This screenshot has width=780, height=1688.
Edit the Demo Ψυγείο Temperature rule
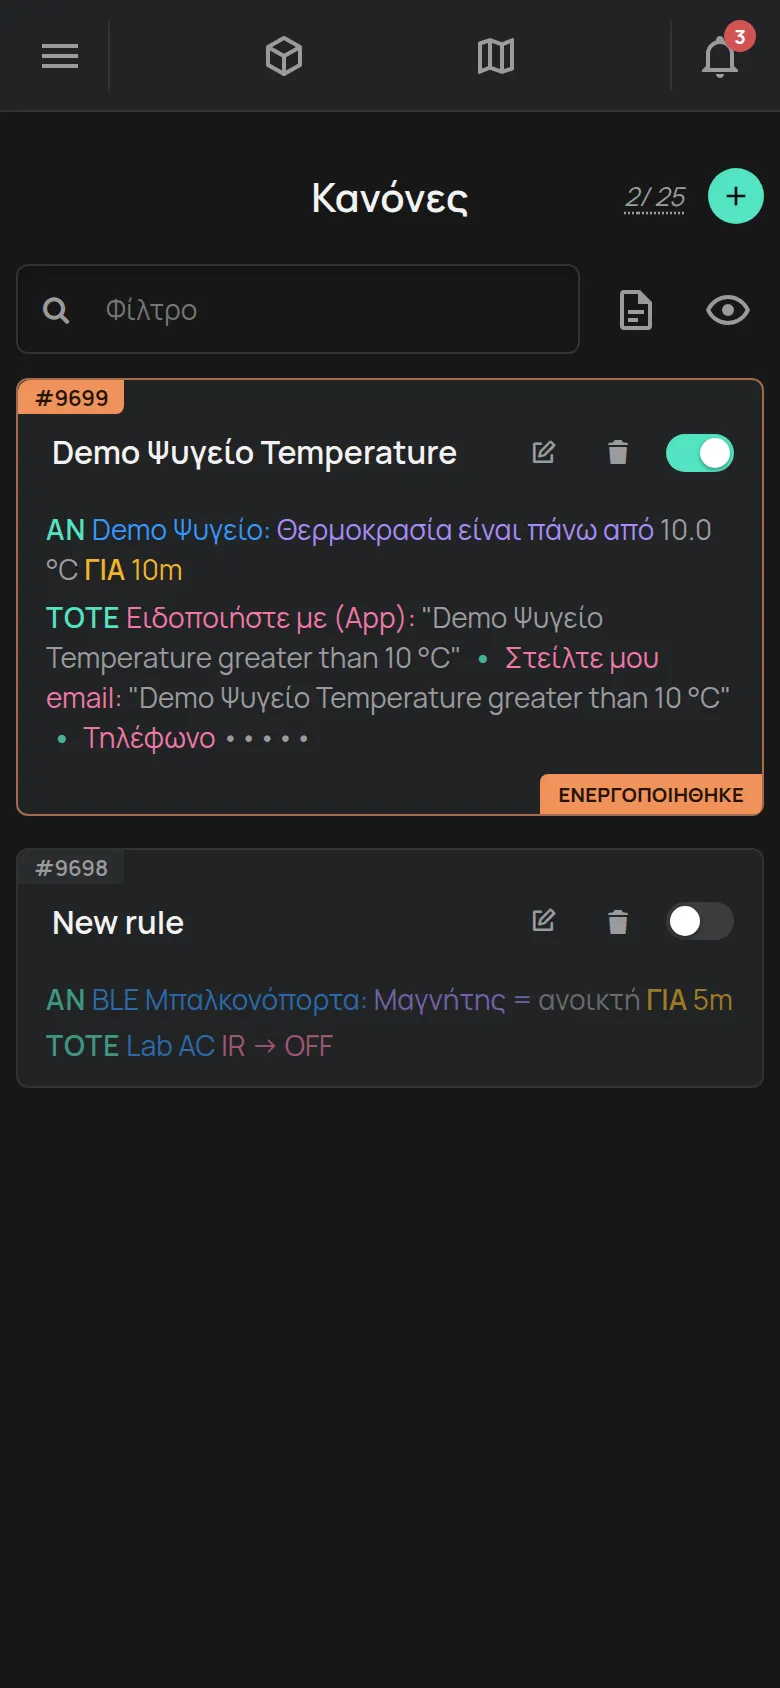544,452
